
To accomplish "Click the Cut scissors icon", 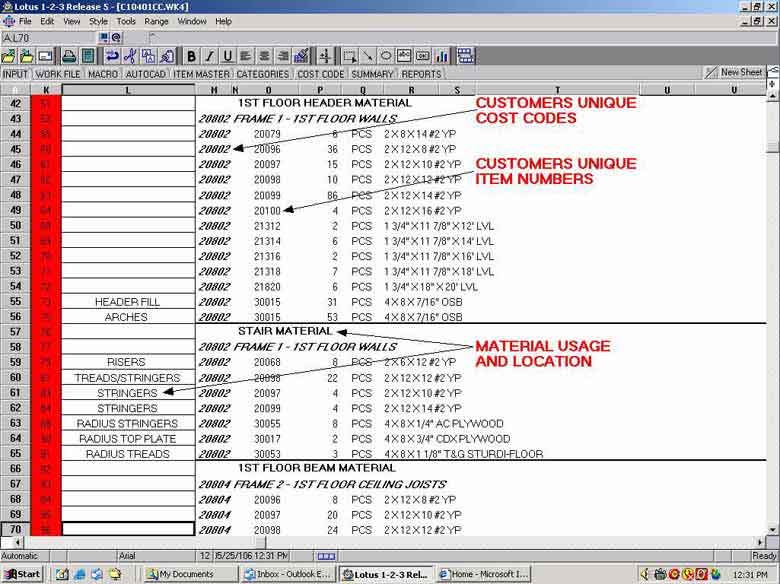I will coord(130,56).
